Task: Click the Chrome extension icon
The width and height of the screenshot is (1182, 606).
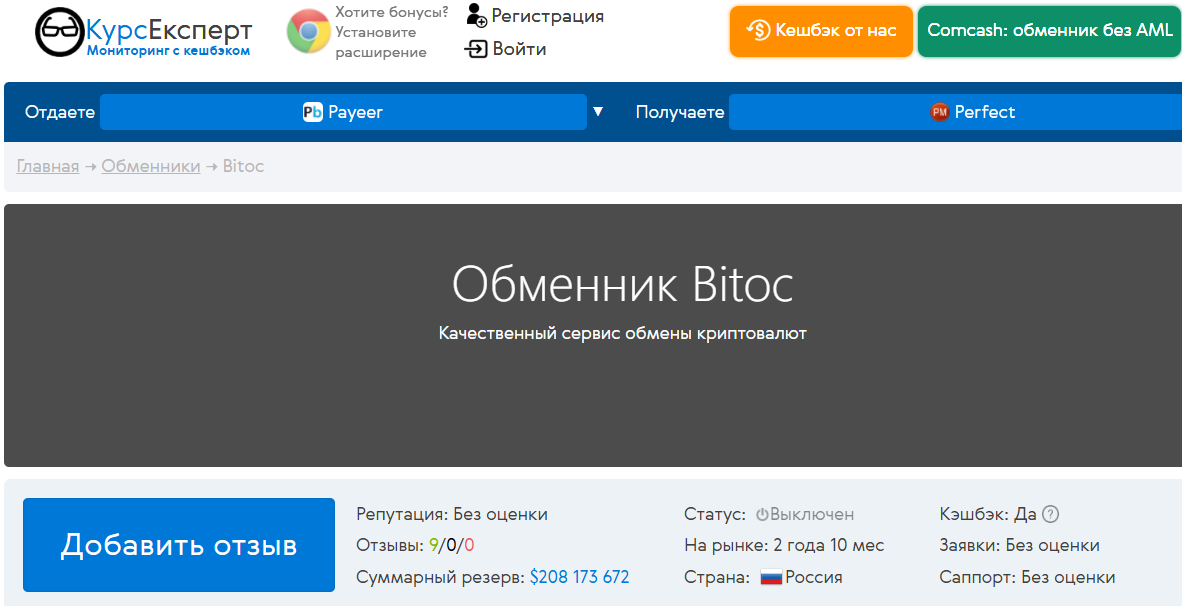Action: coord(307,31)
